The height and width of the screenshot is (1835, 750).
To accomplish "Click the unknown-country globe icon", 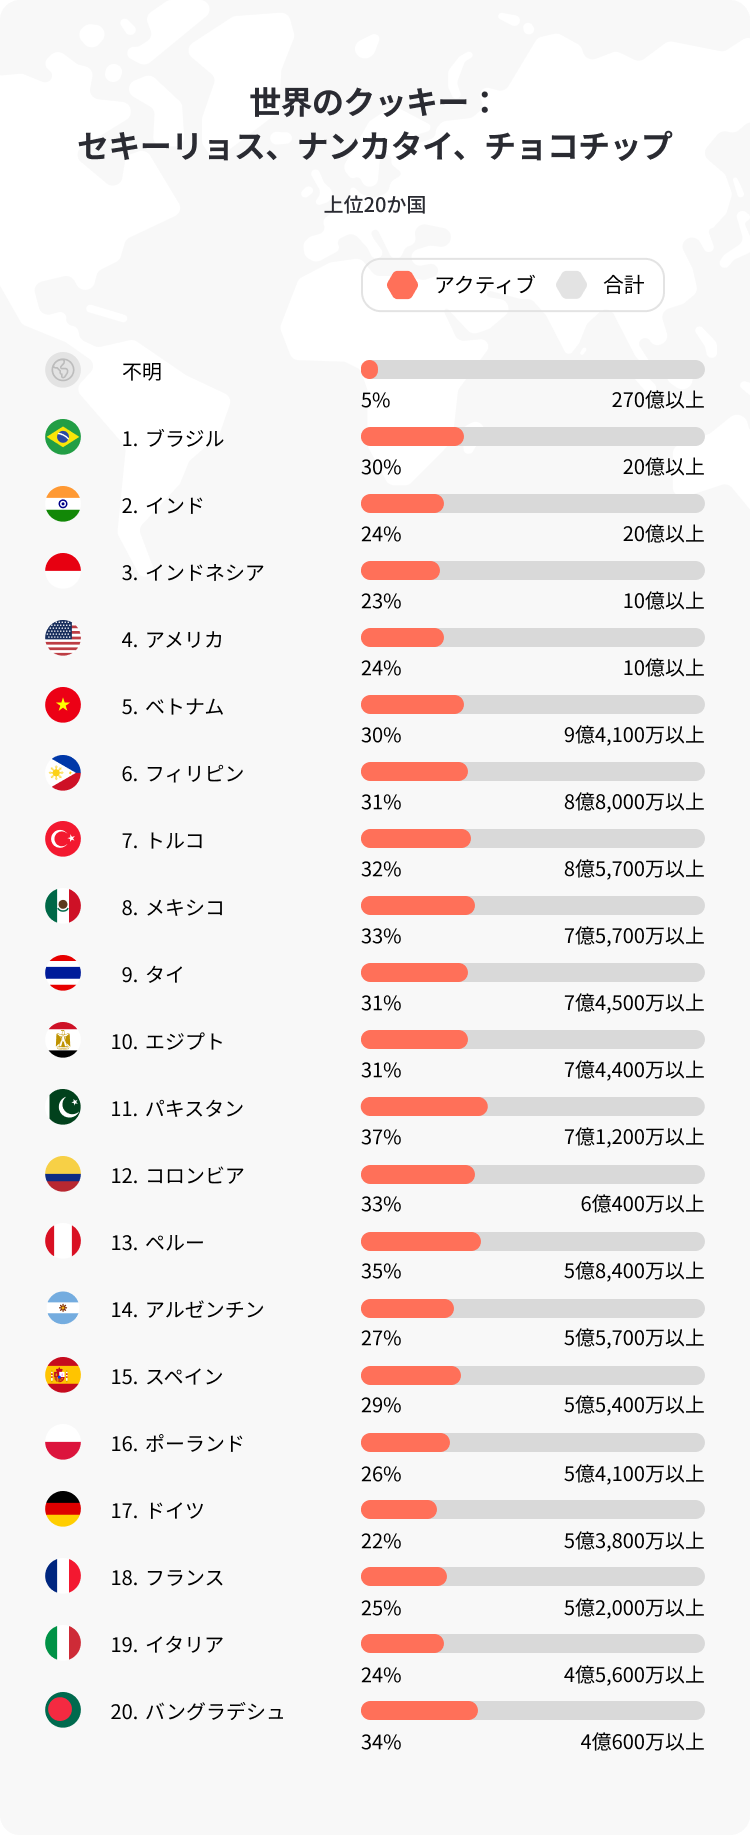I will (x=63, y=370).
